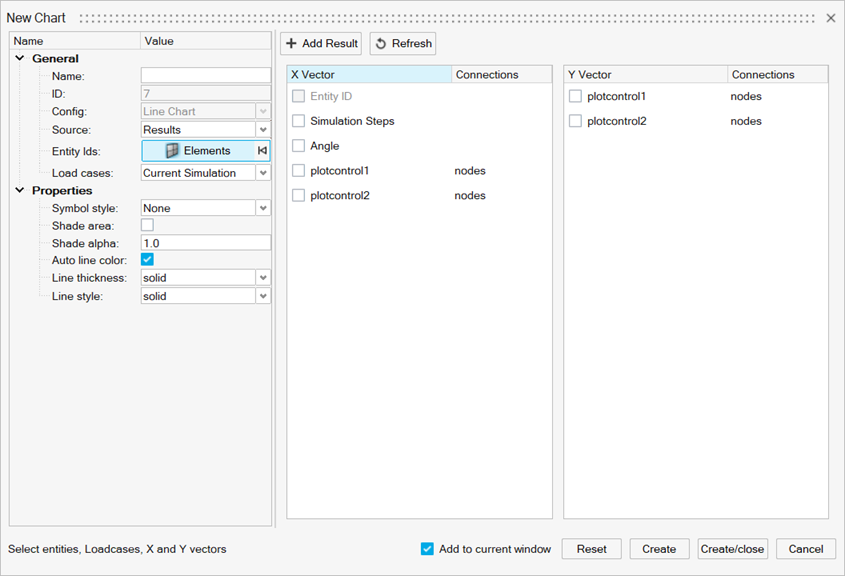Open the Source dropdown
The width and height of the screenshot is (845, 576).
[x=263, y=130]
